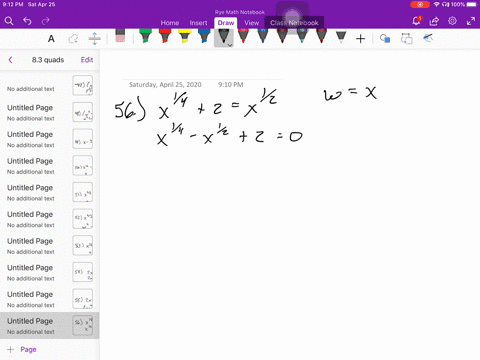The height and width of the screenshot is (360, 480).
Task: Open the Class Notebook tab
Action: click(294, 23)
